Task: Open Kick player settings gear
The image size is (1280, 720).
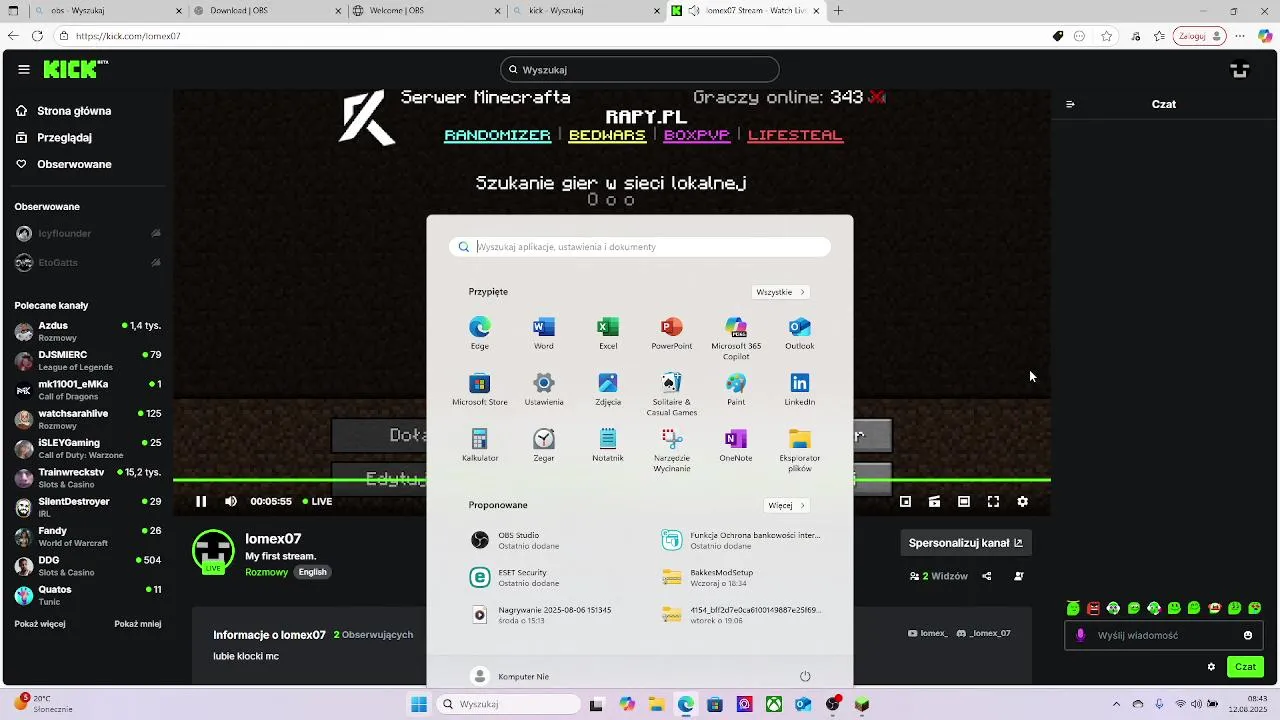Action: click(x=1022, y=502)
